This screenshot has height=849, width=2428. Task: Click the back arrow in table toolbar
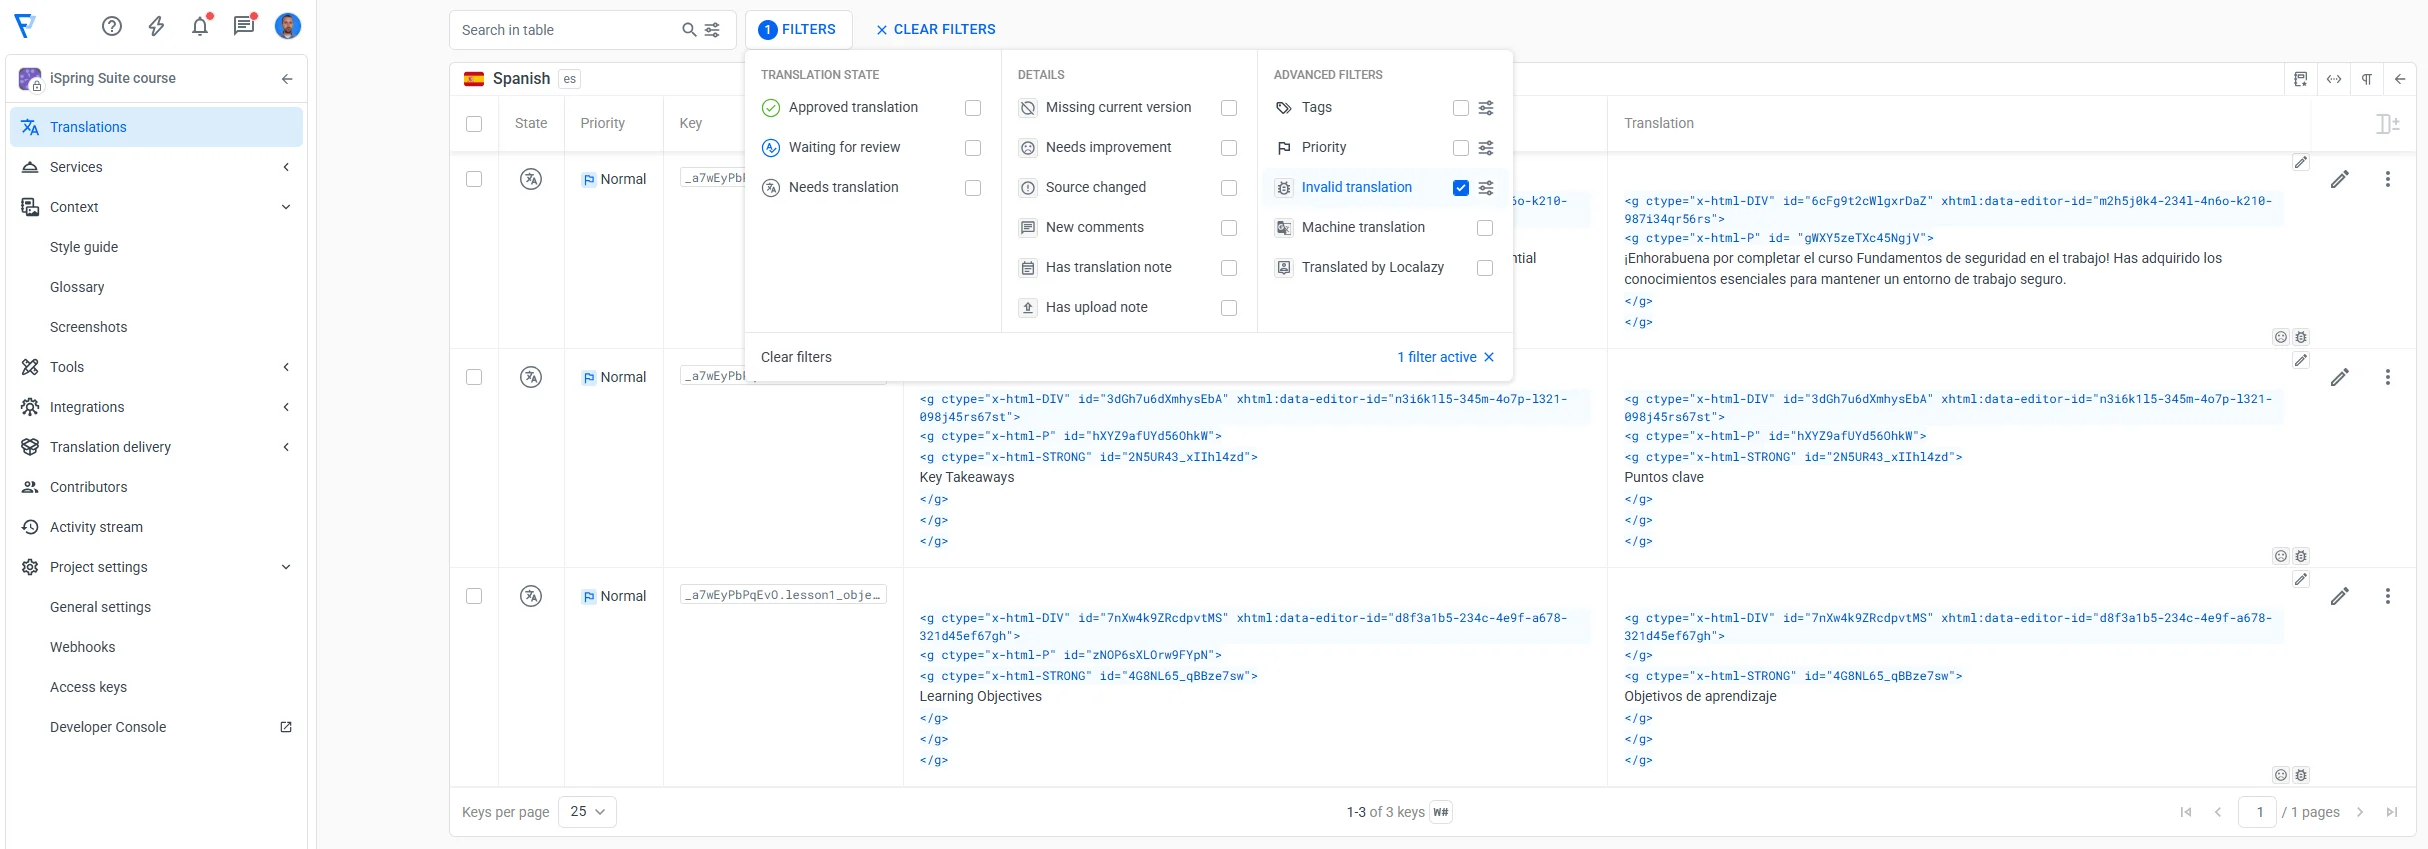(2400, 79)
